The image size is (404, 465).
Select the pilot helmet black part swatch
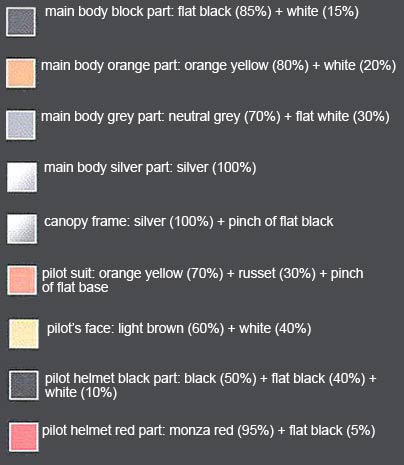(x=23, y=385)
